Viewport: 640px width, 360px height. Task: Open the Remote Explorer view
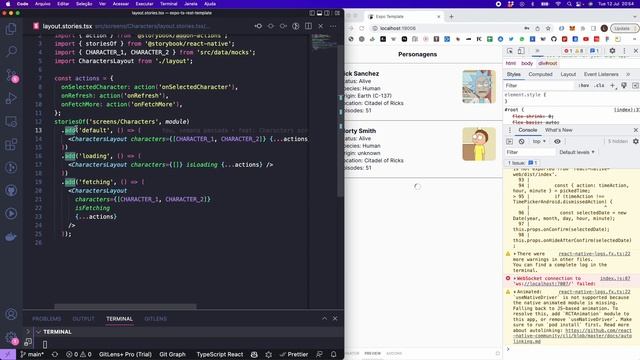(x=11, y=121)
